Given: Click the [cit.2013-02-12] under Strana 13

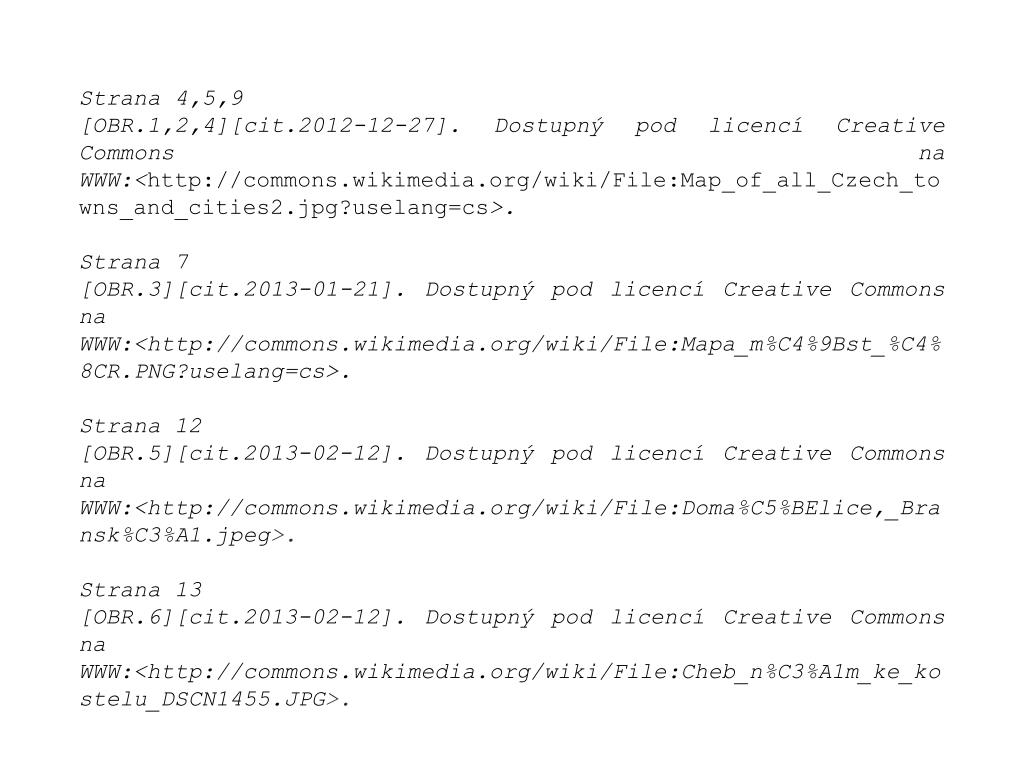Looking at the screenshot, I should coord(285,618).
